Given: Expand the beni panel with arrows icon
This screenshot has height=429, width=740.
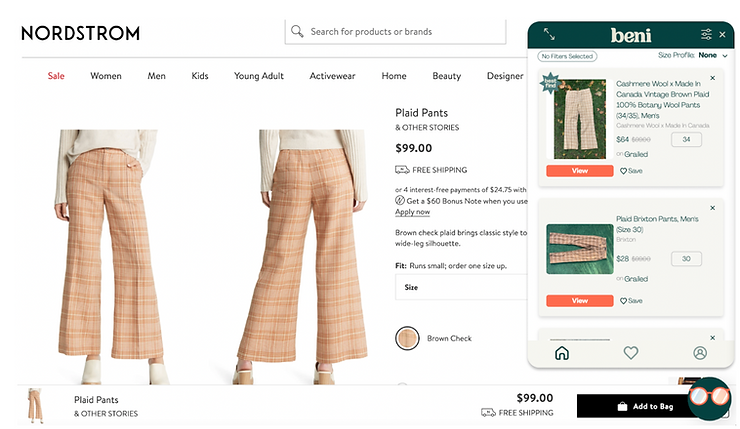Looking at the screenshot, I should (x=549, y=34).
